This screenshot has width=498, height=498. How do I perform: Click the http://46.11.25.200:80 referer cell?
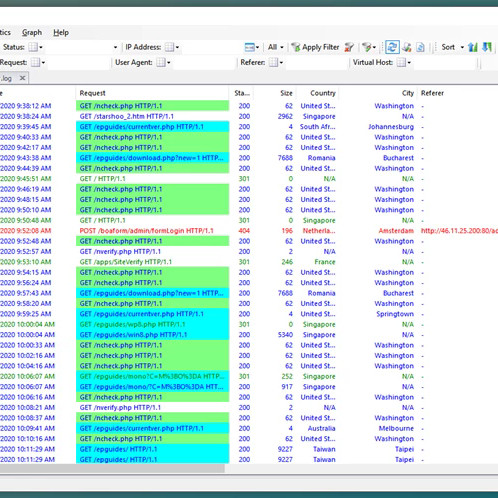[x=459, y=231]
